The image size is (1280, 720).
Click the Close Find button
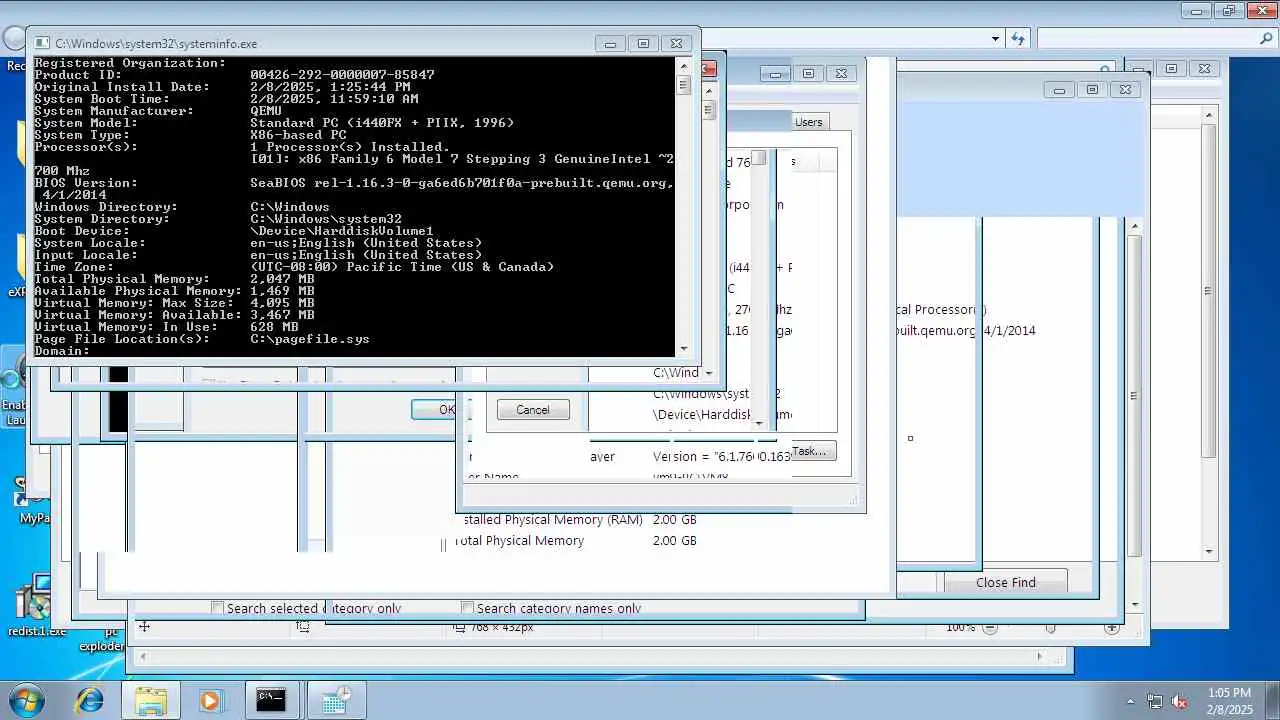[1006, 582]
